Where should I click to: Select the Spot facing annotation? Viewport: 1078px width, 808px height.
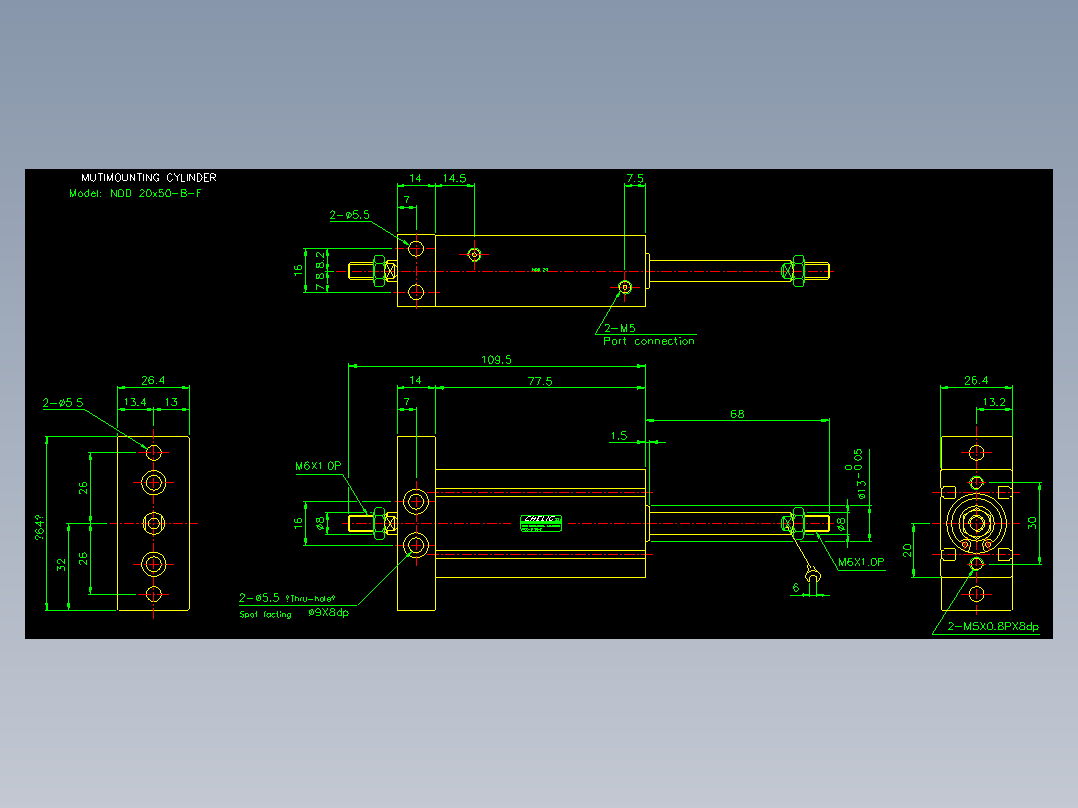tap(265, 615)
